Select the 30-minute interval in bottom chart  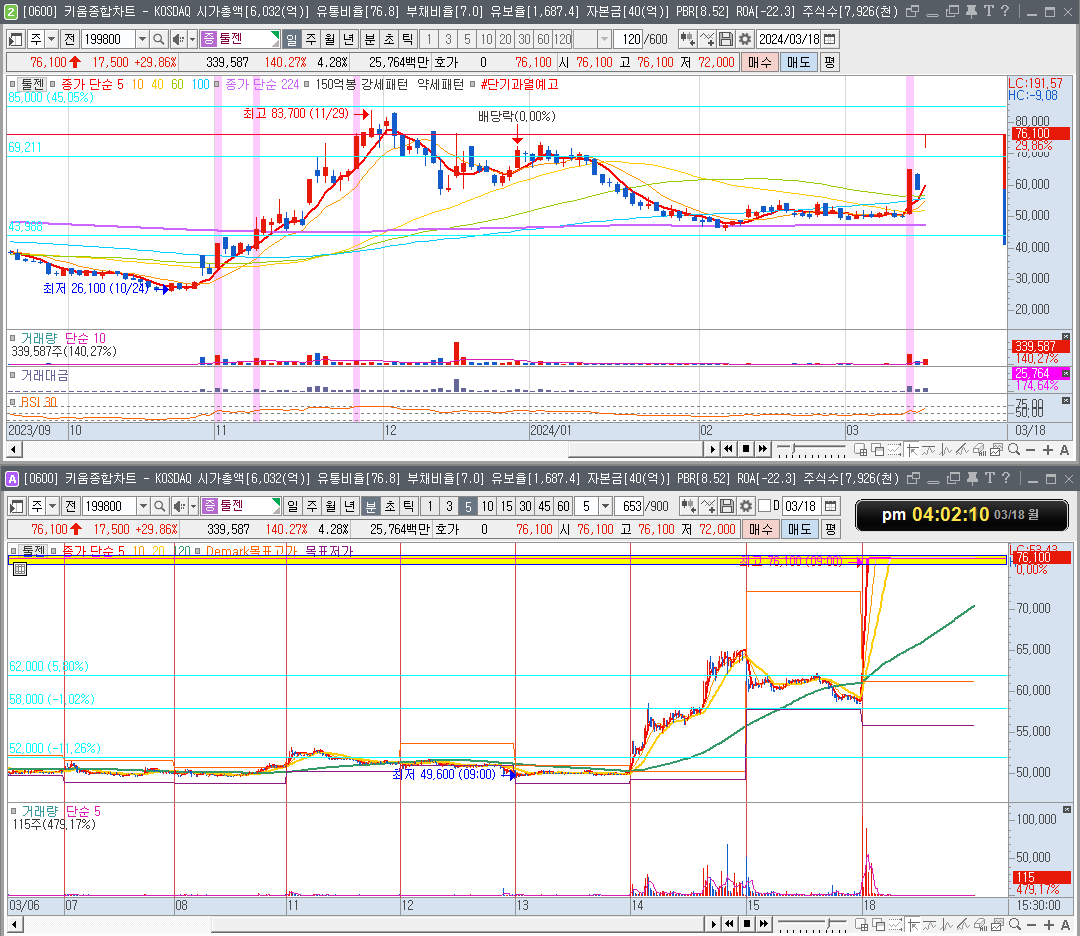click(x=526, y=506)
